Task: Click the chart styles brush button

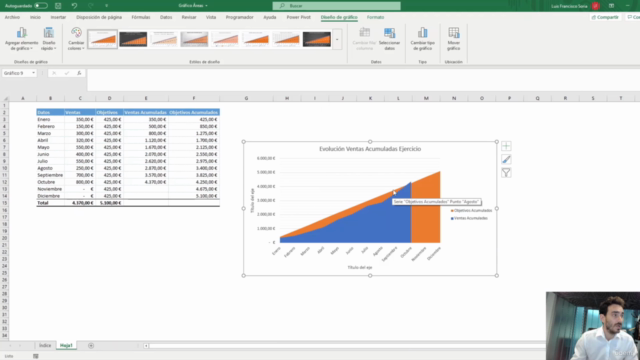Action: point(506,160)
